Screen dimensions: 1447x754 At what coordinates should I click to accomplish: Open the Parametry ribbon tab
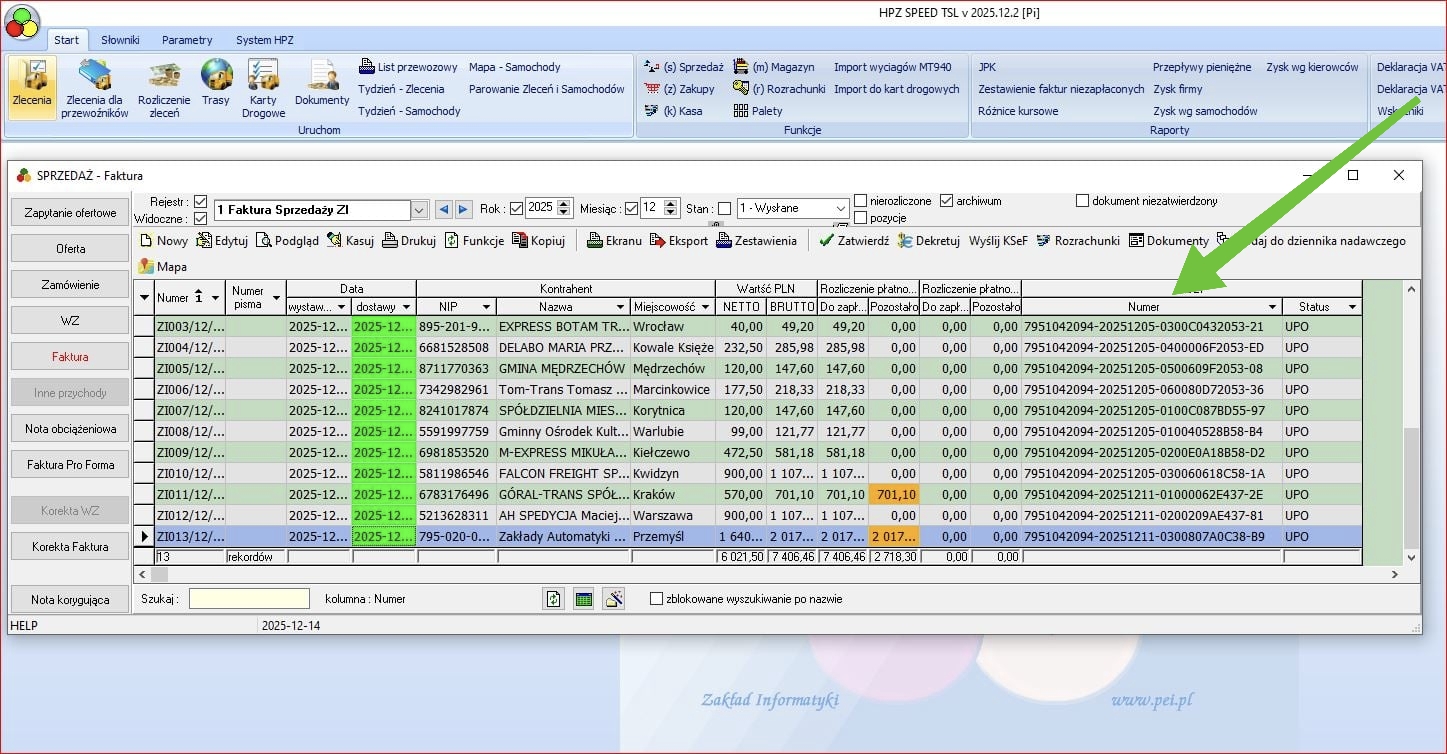click(187, 40)
